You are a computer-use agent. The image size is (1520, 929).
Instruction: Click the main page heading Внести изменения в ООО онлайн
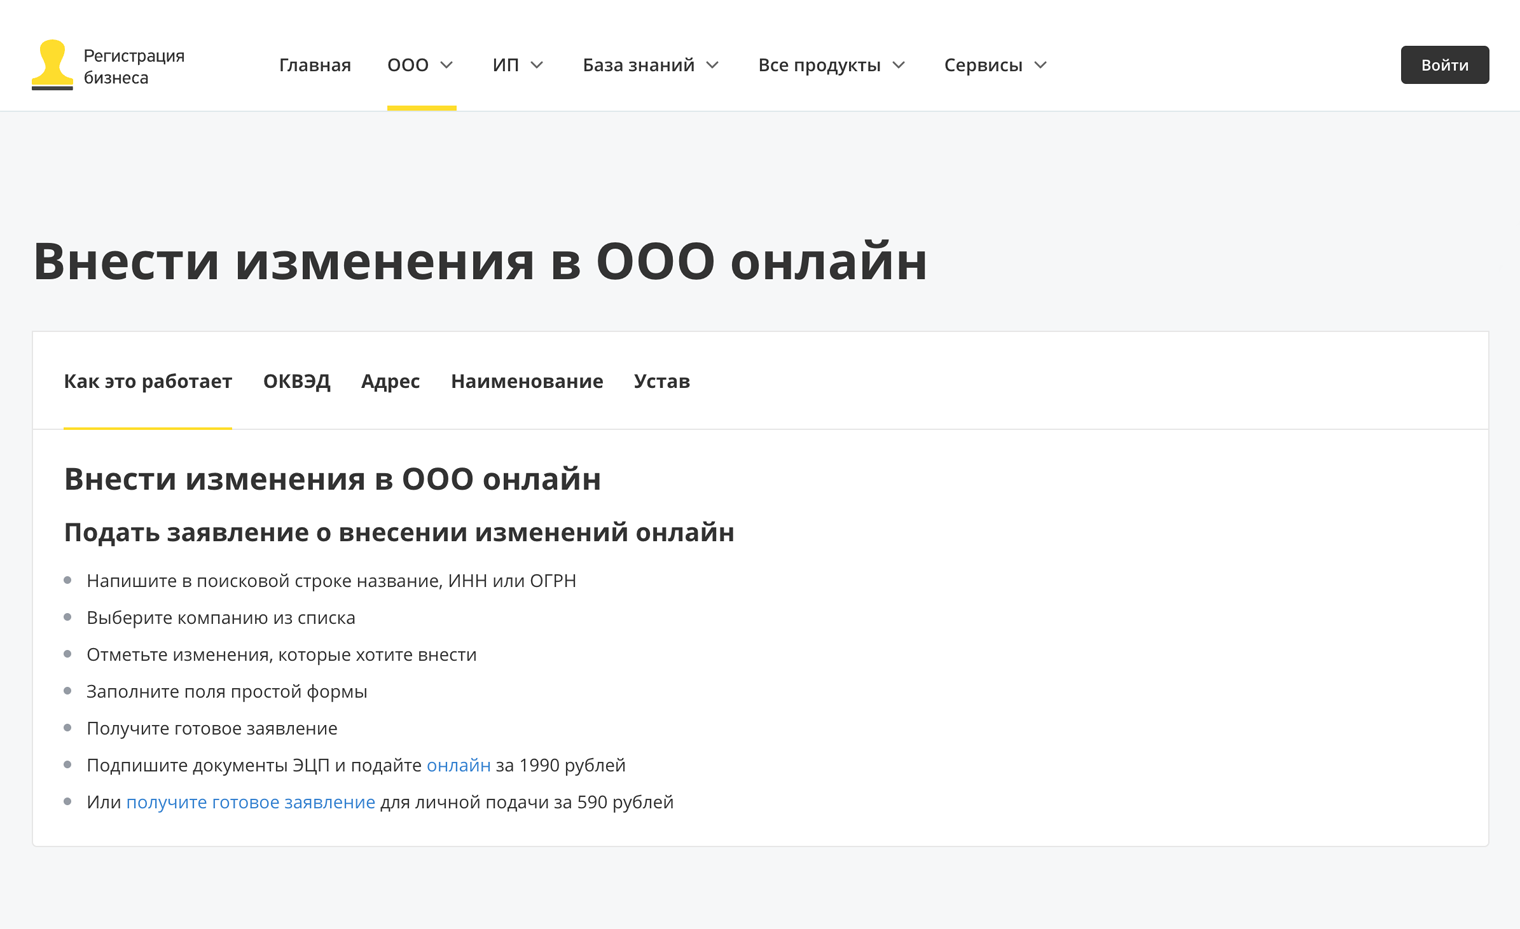click(x=480, y=261)
